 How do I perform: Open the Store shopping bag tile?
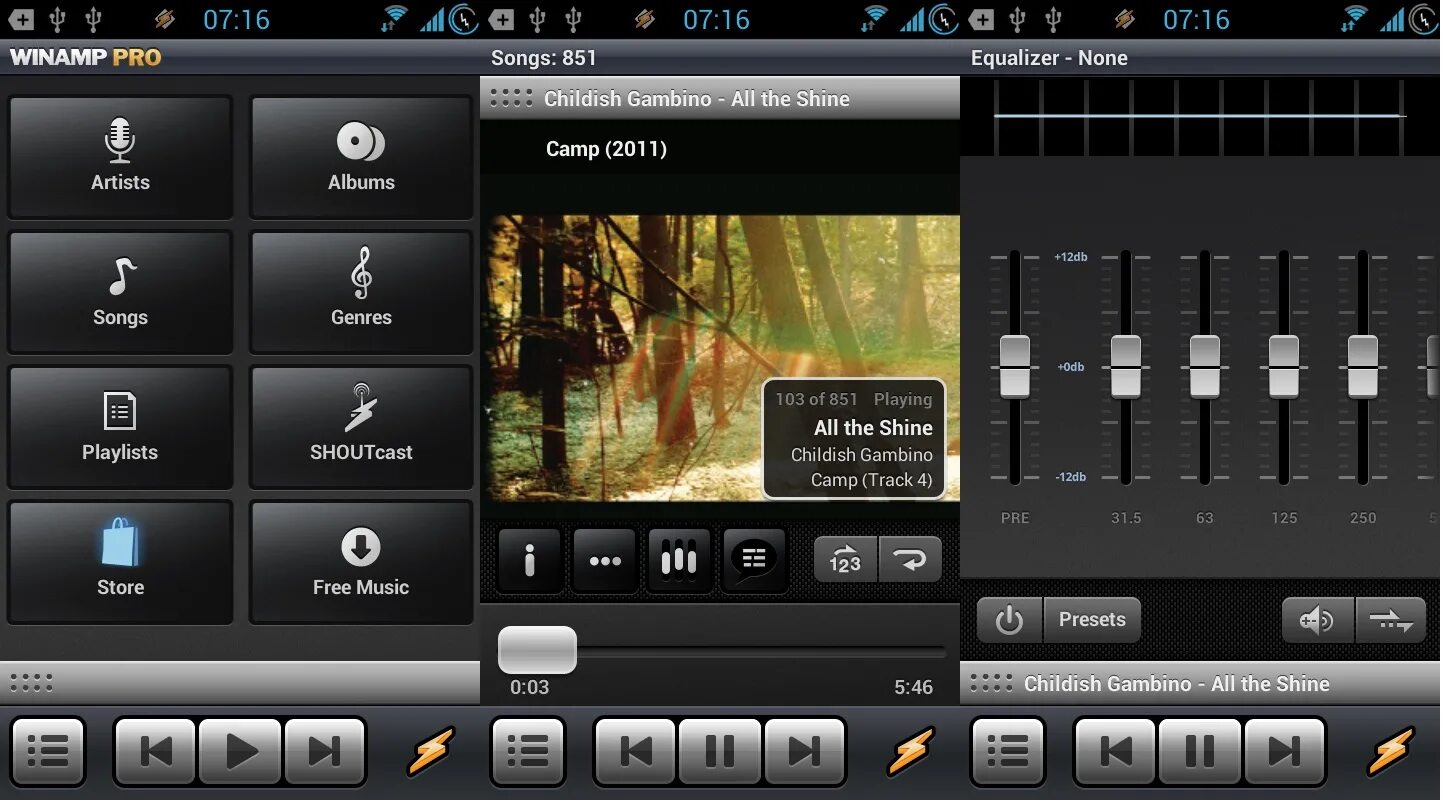pos(120,562)
